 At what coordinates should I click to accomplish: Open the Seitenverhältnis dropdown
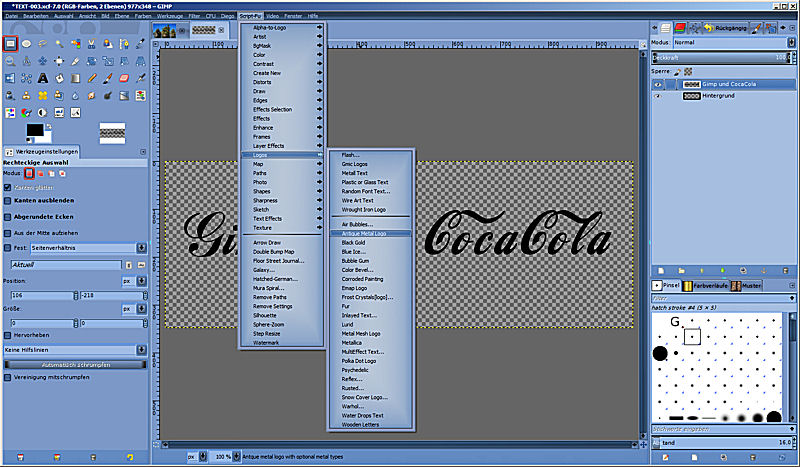tap(88, 248)
